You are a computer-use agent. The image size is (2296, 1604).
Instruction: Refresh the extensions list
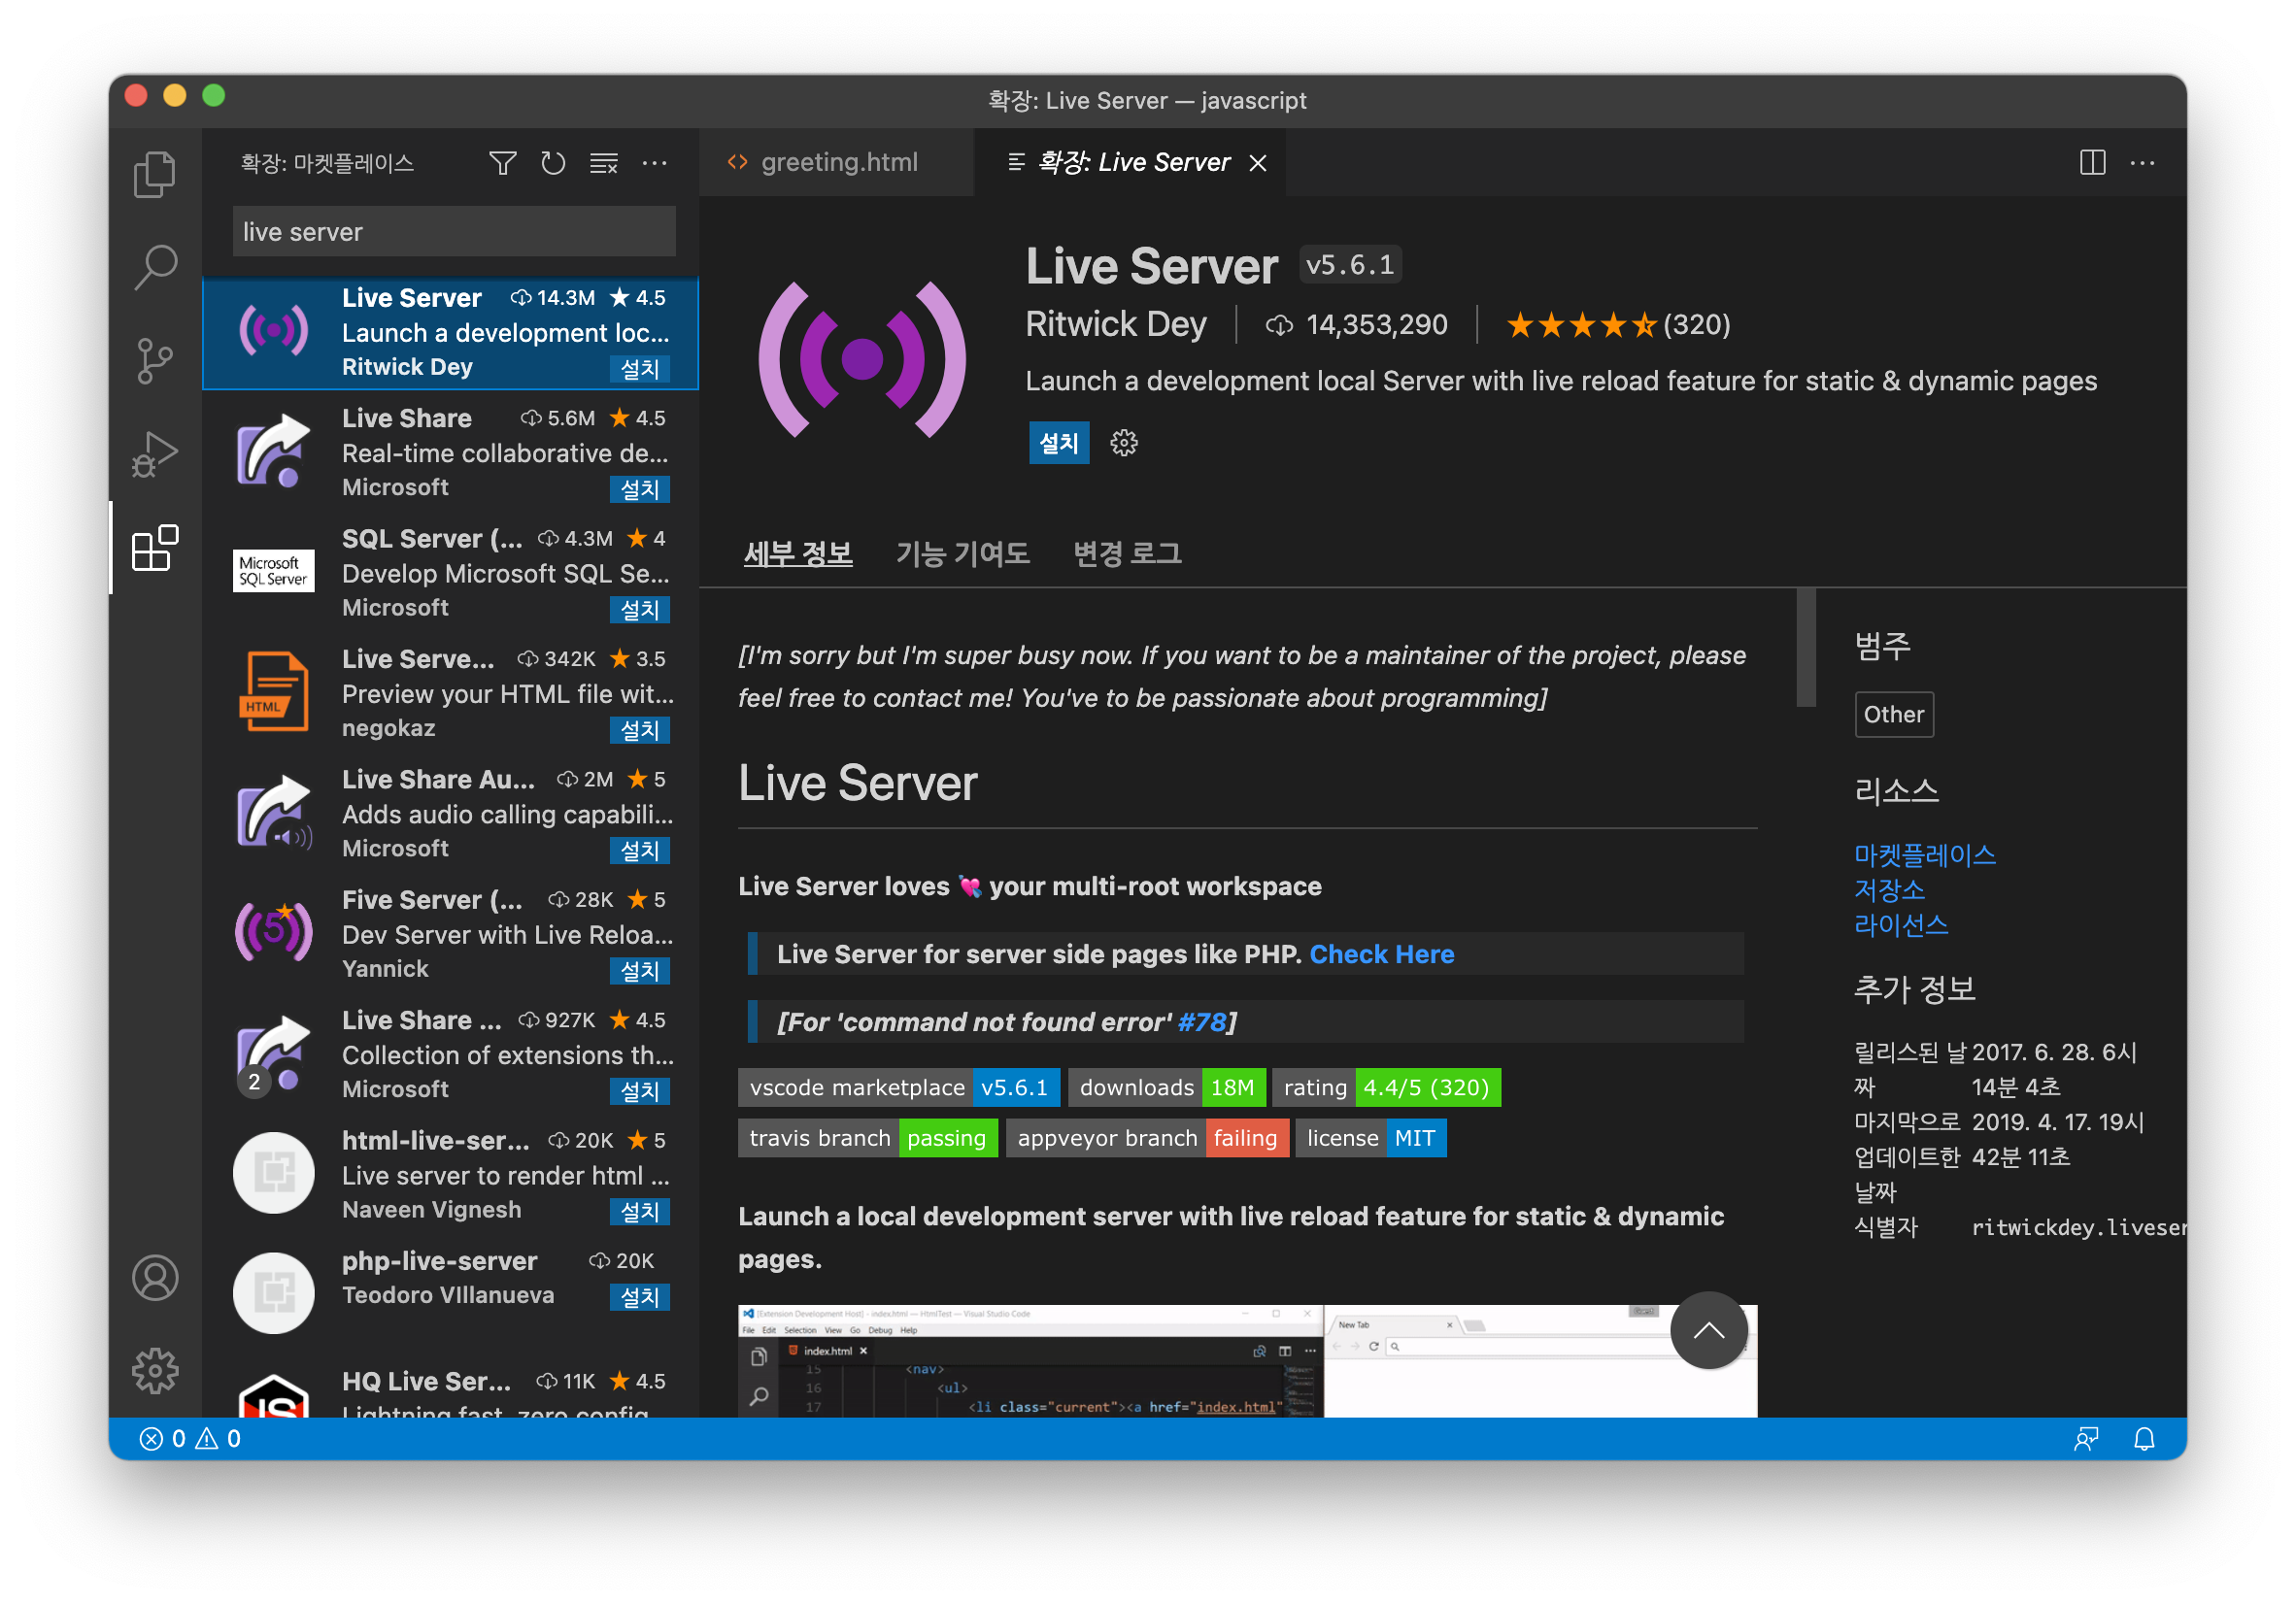click(x=552, y=163)
